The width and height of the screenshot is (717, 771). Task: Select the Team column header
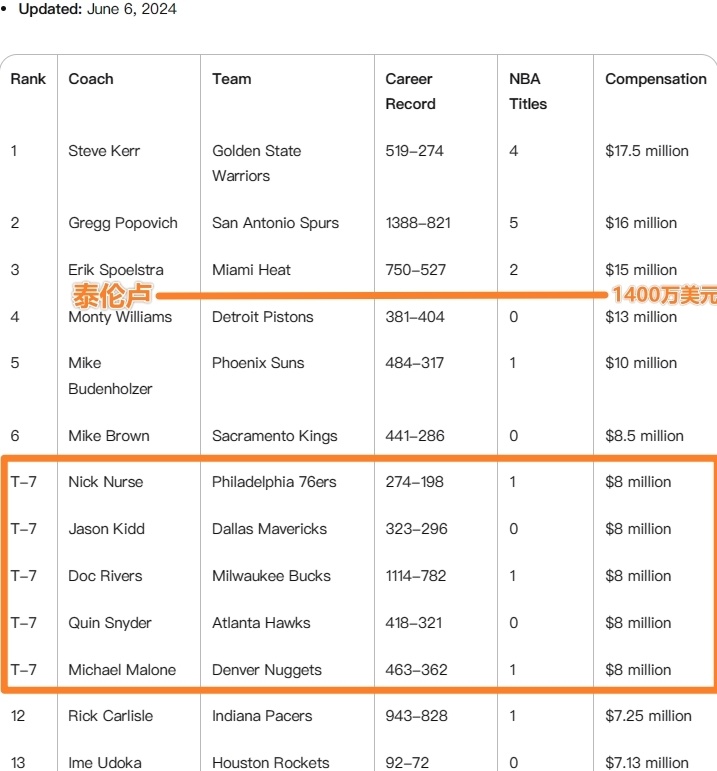coord(232,79)
